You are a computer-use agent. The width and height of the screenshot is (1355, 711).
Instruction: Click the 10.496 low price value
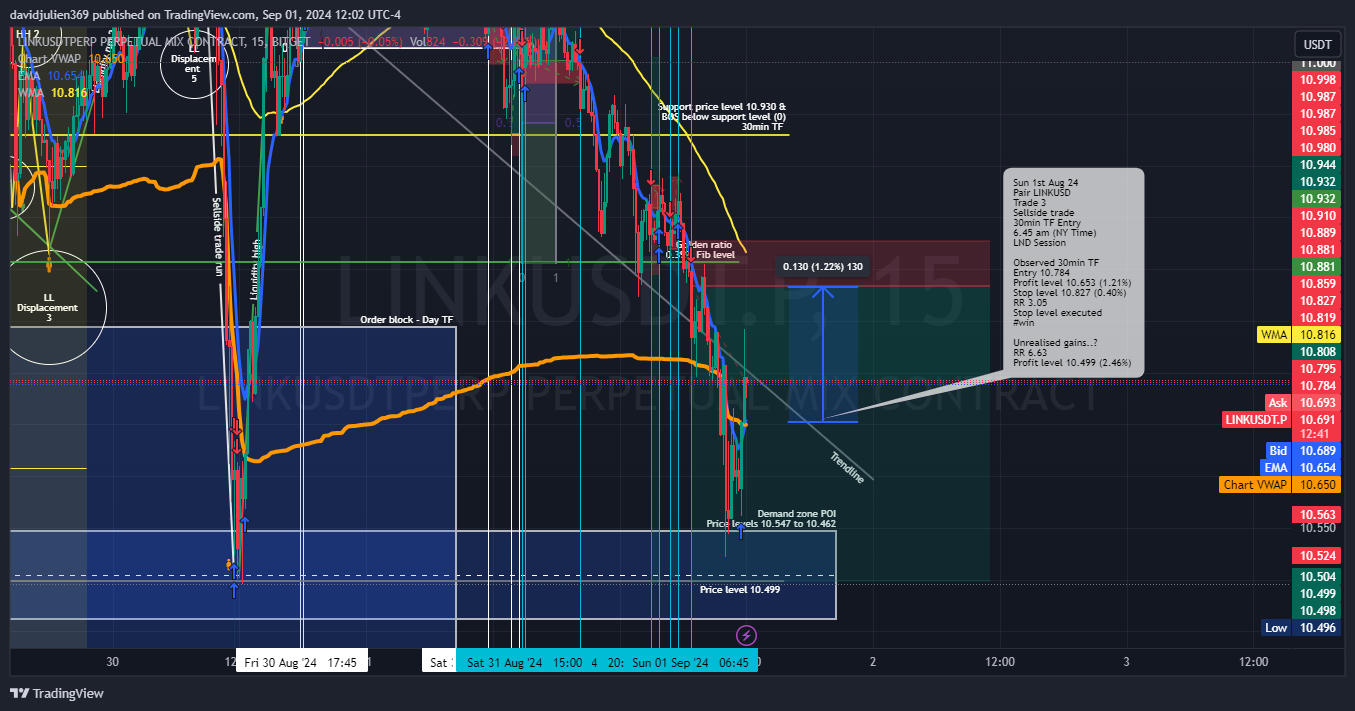1318,628
